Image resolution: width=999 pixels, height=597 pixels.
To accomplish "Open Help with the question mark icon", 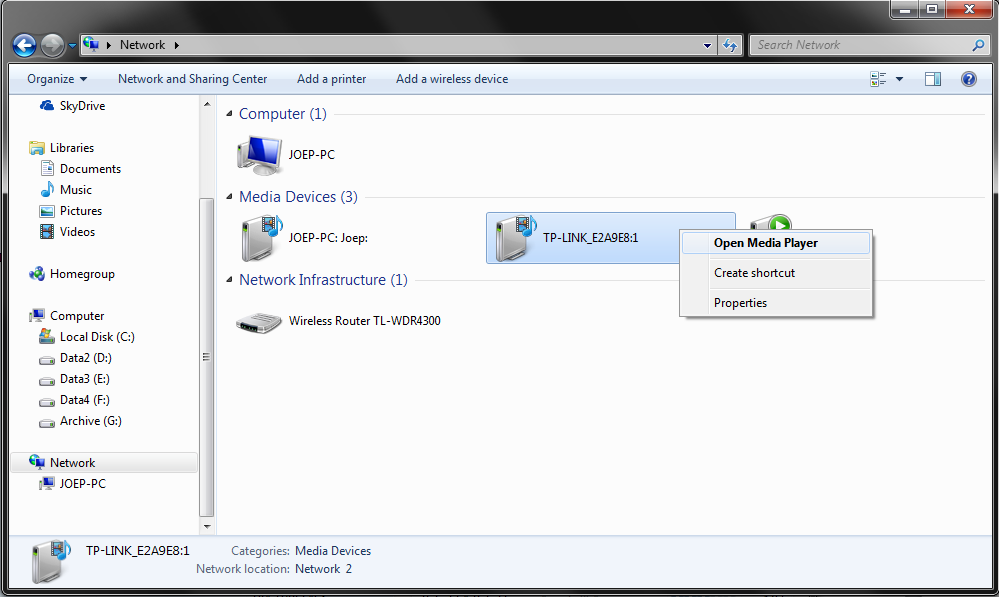I will tap(968, 79).
